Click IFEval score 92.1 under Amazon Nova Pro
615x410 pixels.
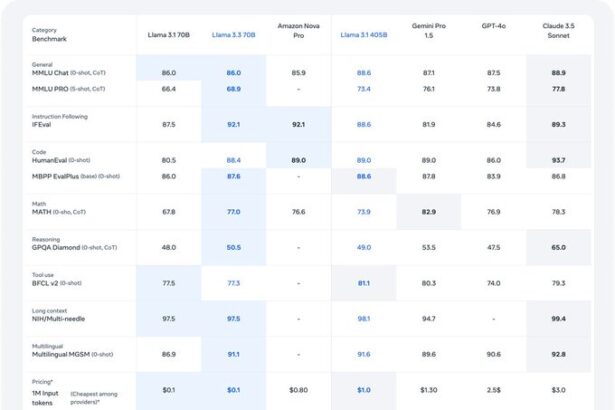[x=298, y=125]
